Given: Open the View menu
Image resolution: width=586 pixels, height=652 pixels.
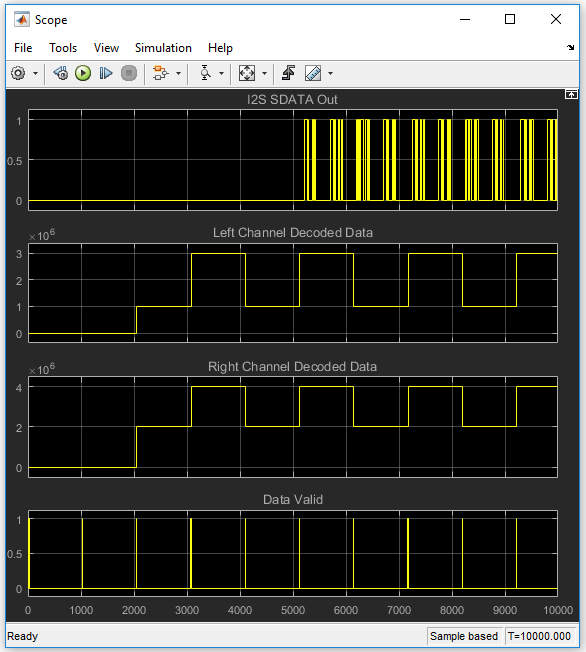Looking at the screenshot, I should 106,48.
